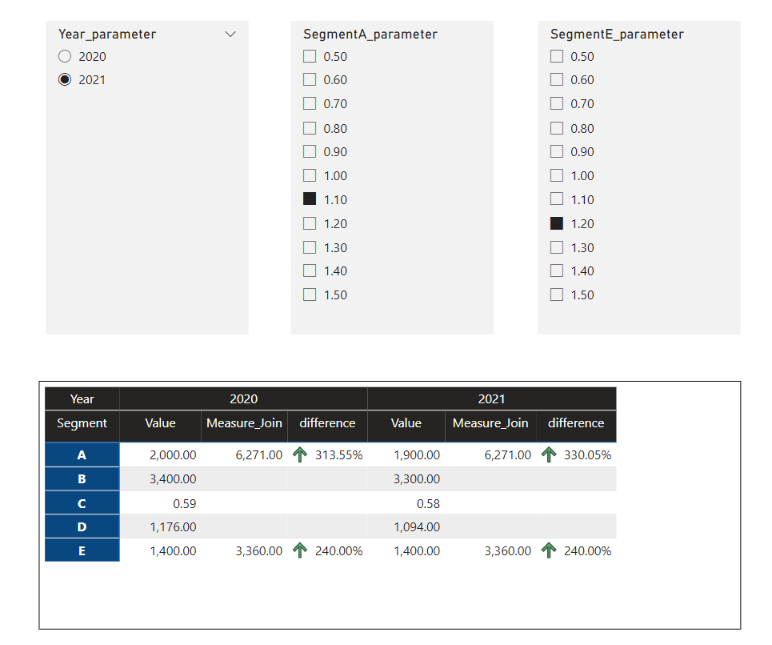The image size is (772, 645).
Task: Click the up arrow icon beside 313.55%
Action: click(300, 454)
